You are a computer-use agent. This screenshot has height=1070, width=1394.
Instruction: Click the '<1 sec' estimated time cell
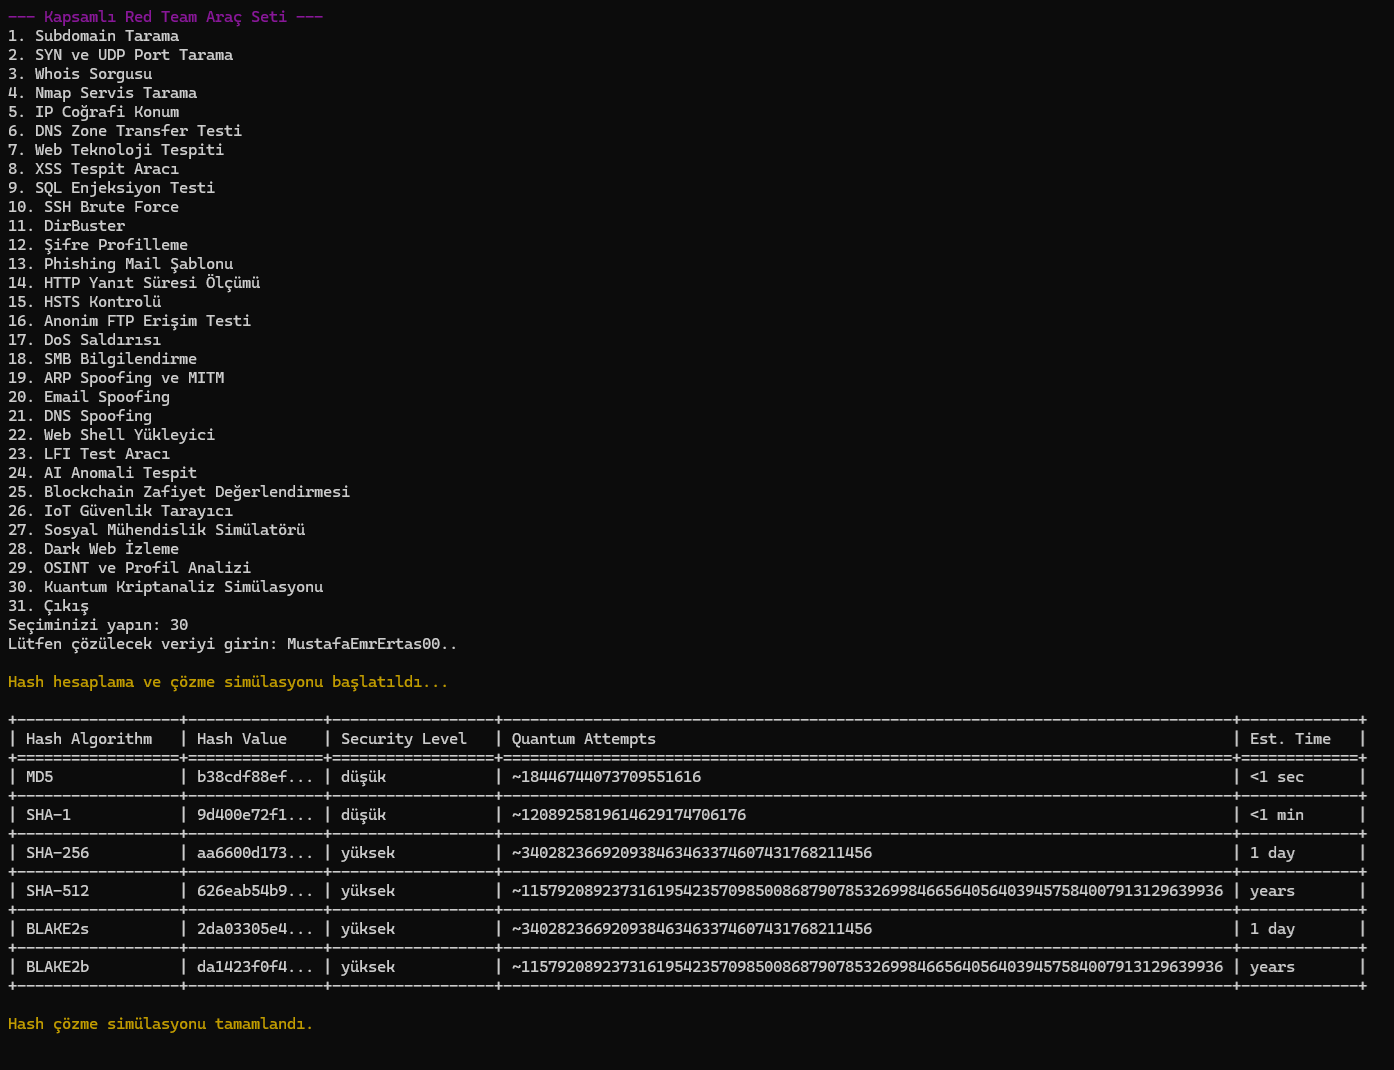click(1277, 777)
